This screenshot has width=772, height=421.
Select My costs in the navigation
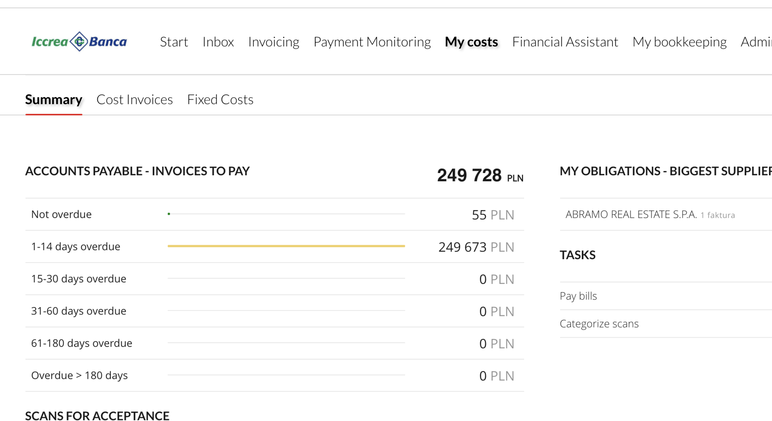471,42
